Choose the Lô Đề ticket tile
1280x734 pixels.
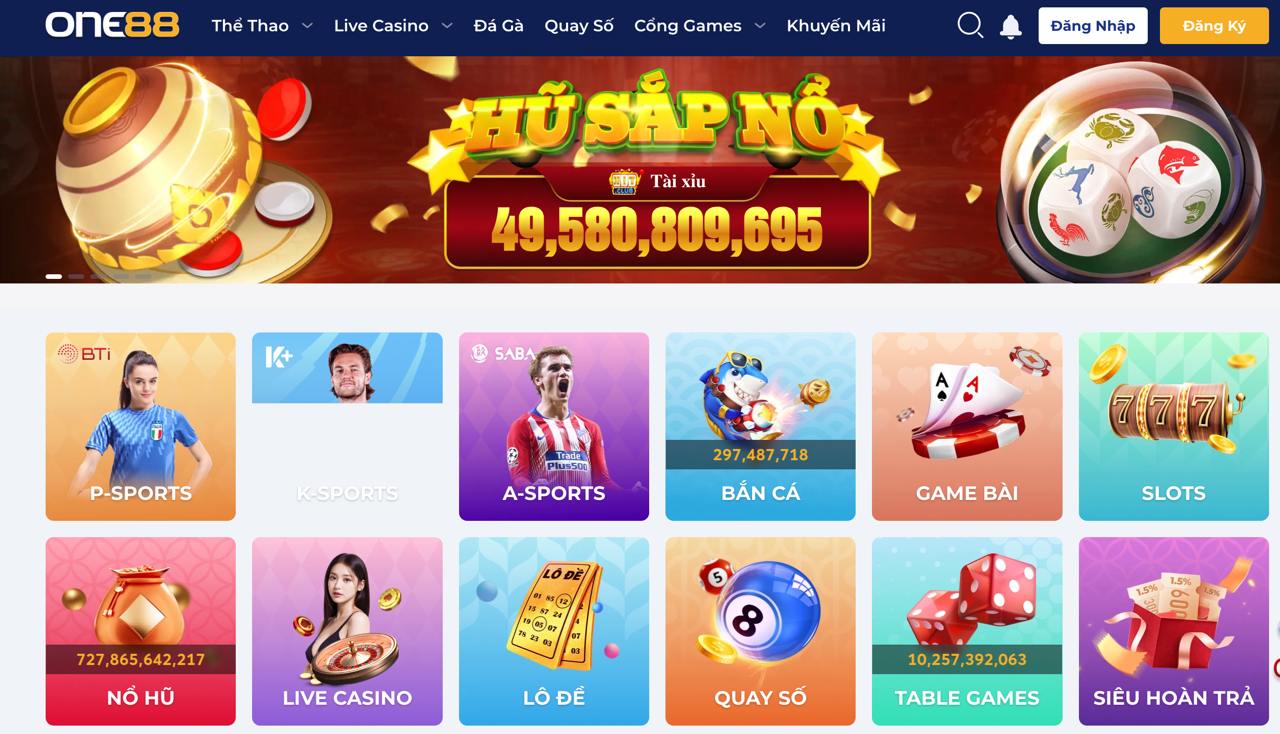point(554,631)
